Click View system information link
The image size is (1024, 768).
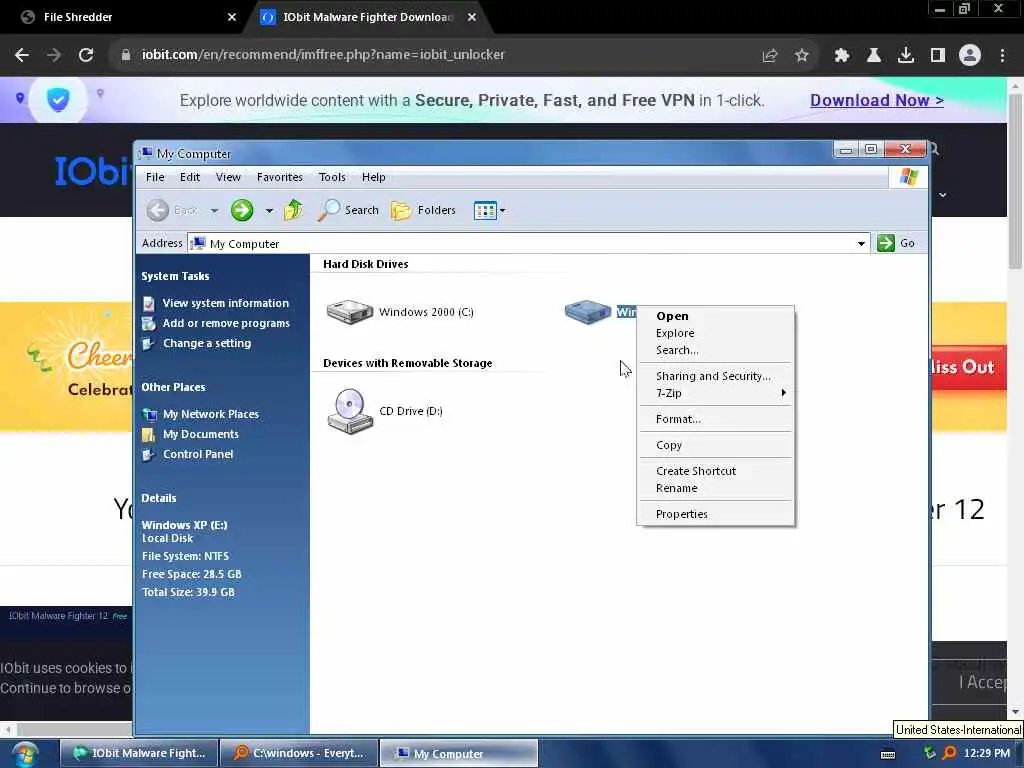(225, 303)
